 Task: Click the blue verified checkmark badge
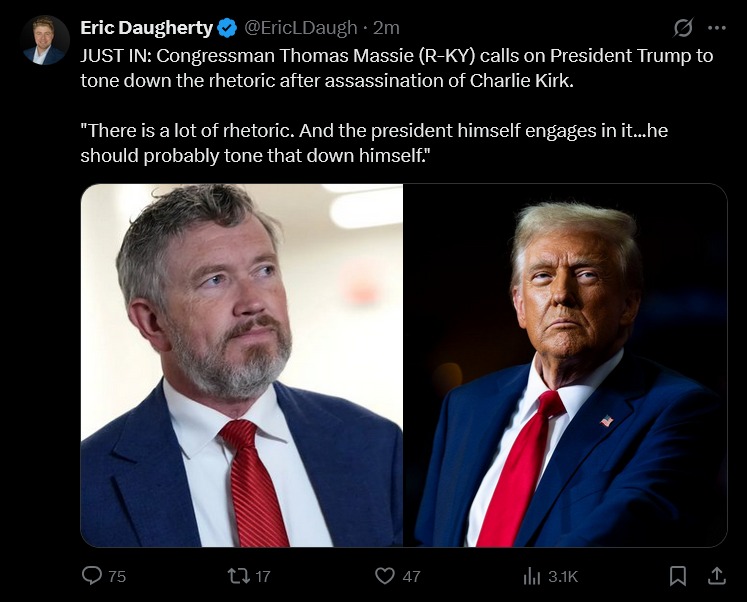pyautogui.click(x=227, y=28)
